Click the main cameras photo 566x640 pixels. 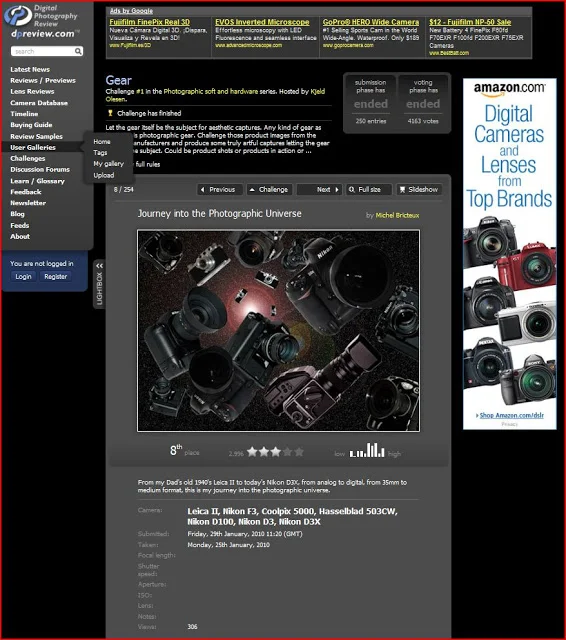tap(278, 331)
